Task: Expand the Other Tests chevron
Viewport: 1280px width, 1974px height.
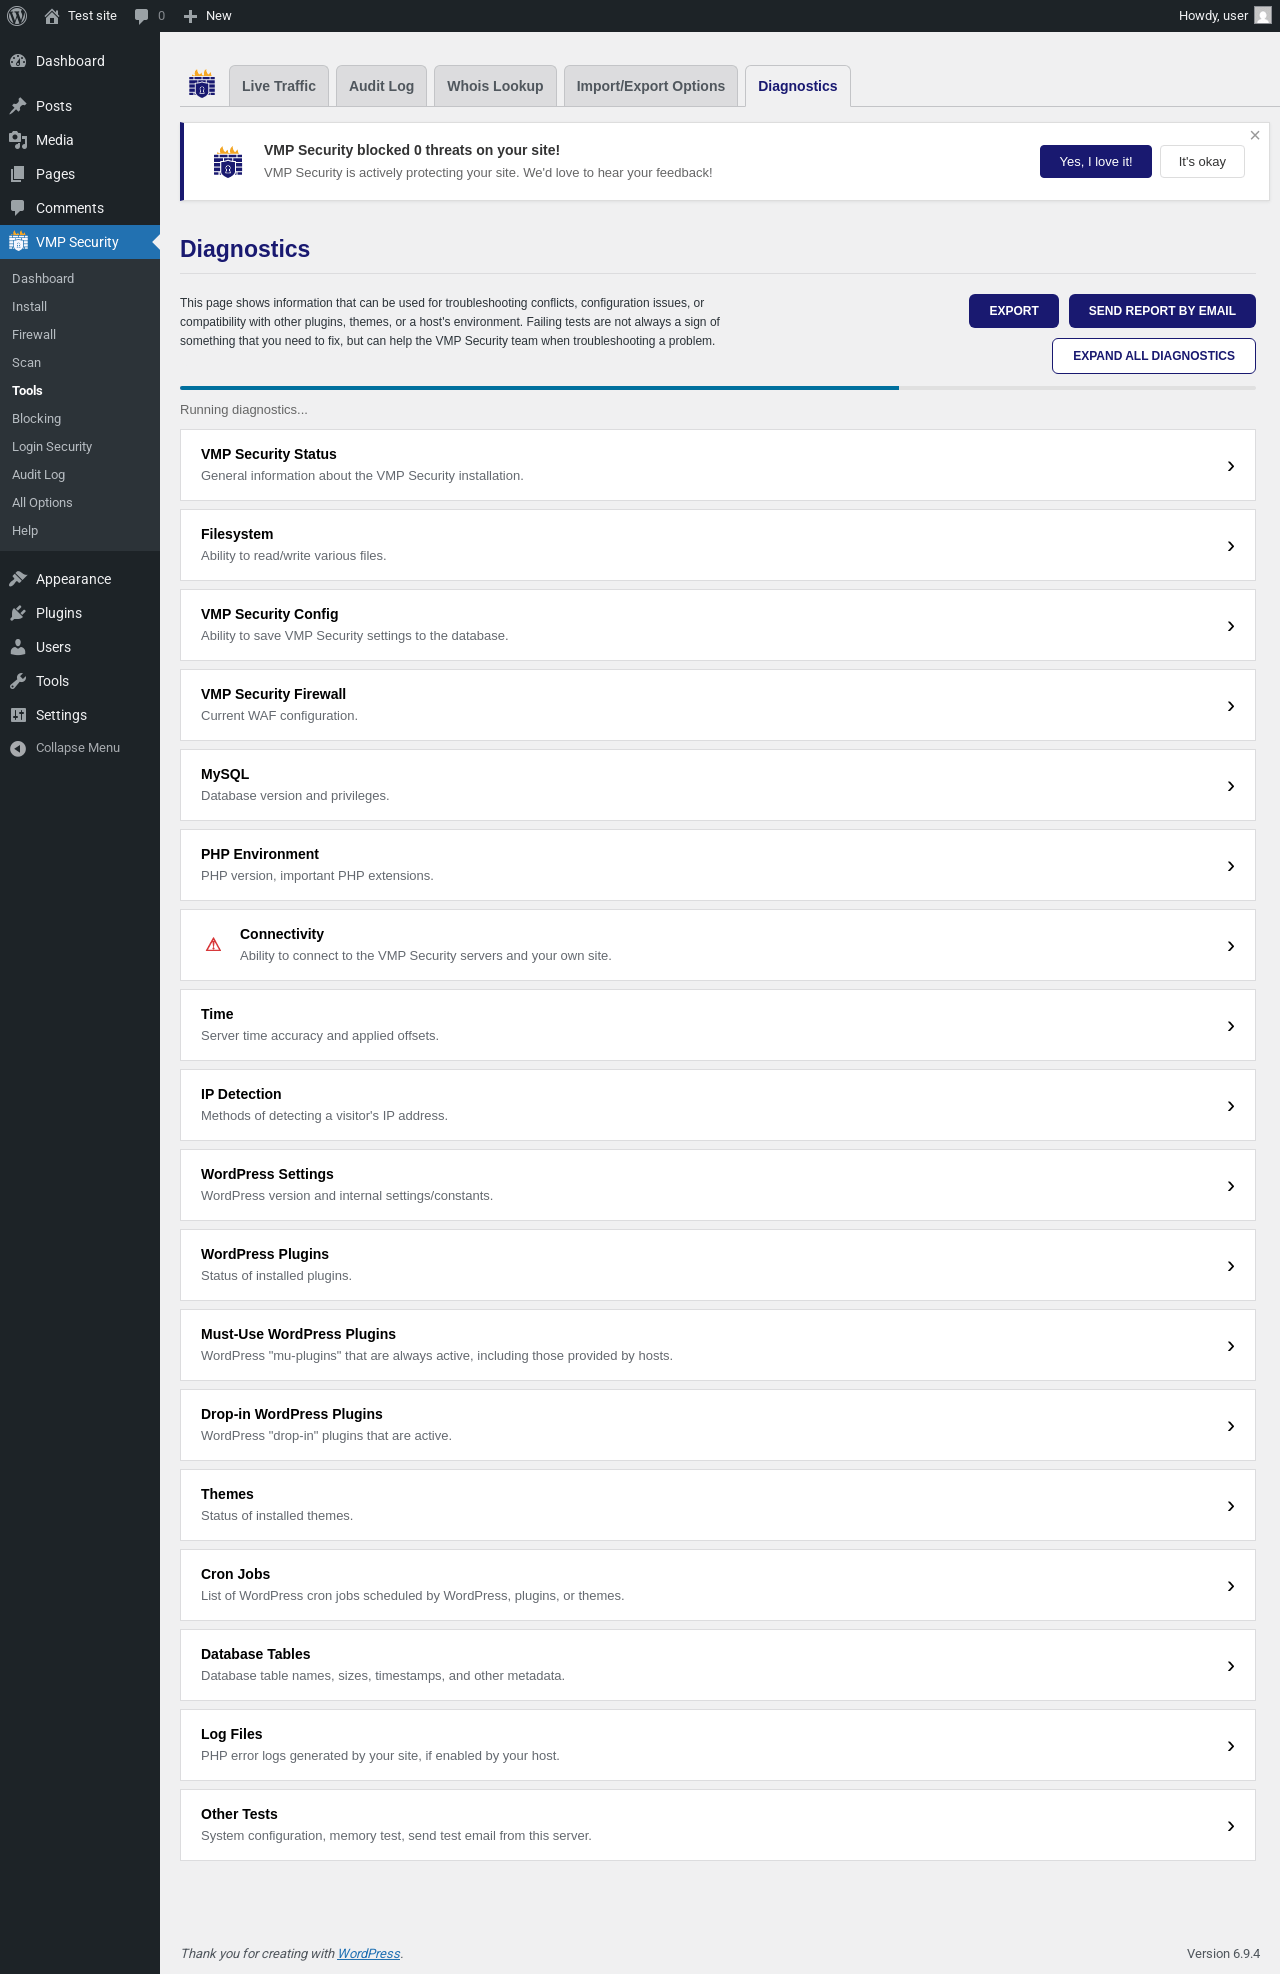Action: pos(1231,1826)
